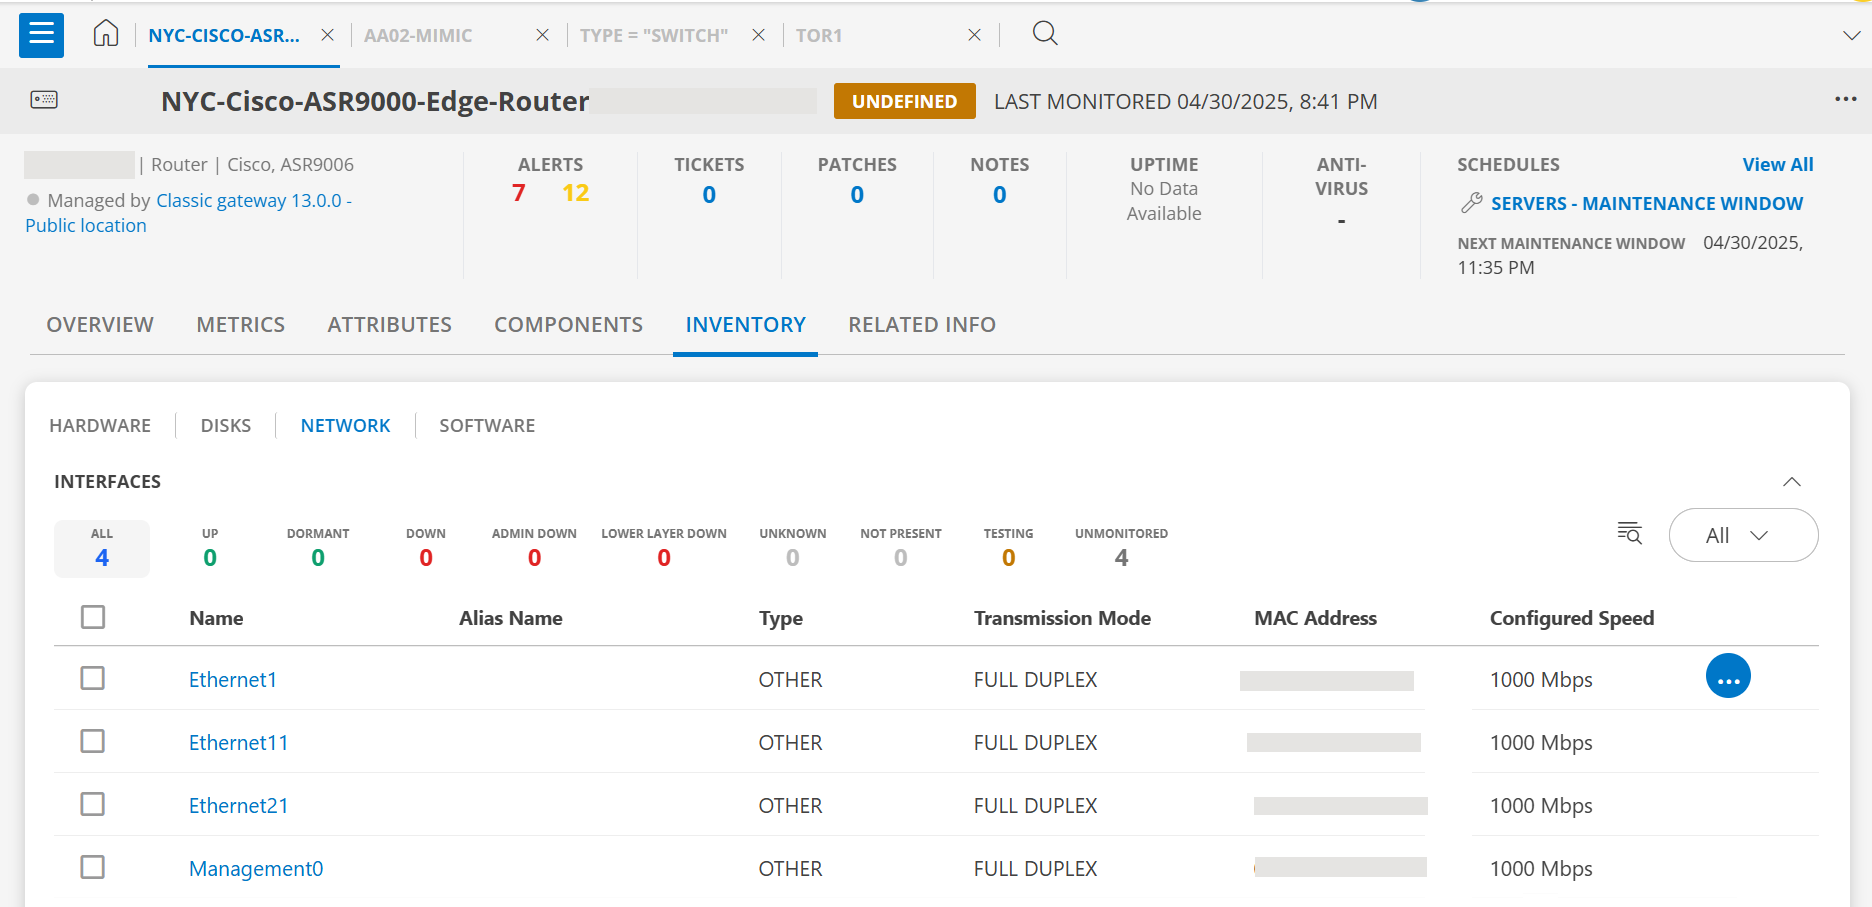Viewport: 1872px width, 907px height.
Task: Open the All filter dropdown
Action: tap(1743, 535)
